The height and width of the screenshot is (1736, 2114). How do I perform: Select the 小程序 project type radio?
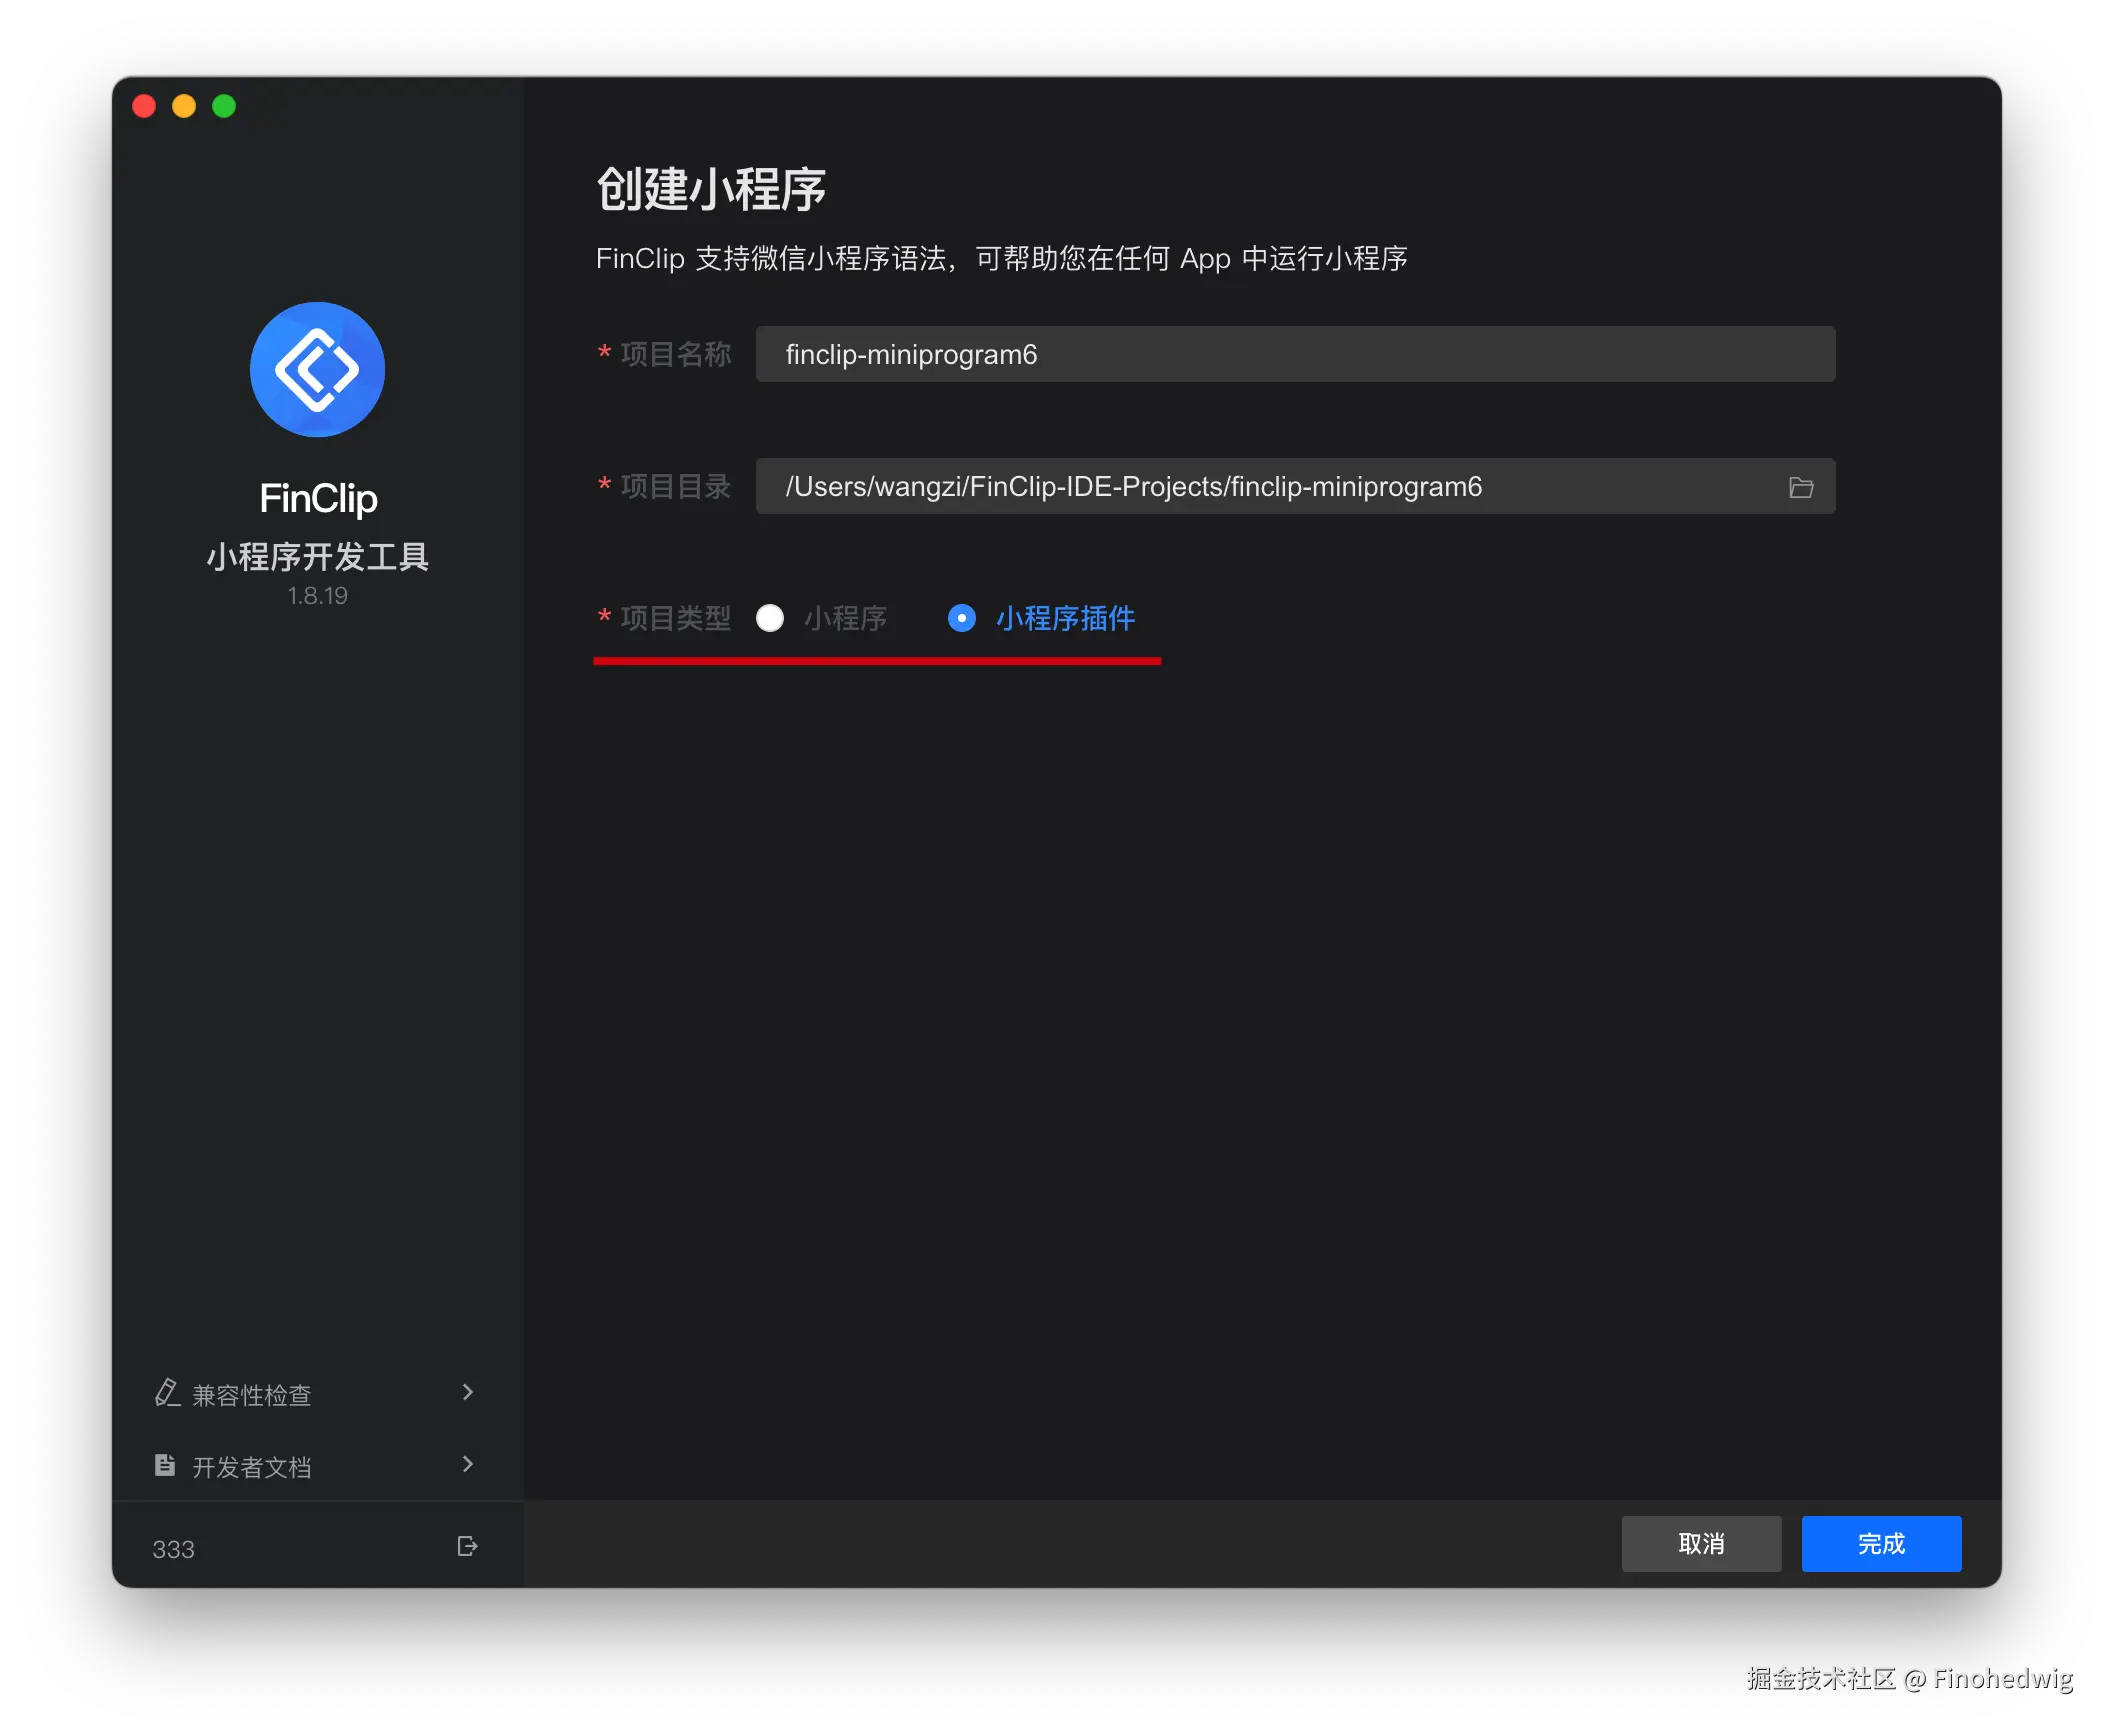click(x=770, y=618)
